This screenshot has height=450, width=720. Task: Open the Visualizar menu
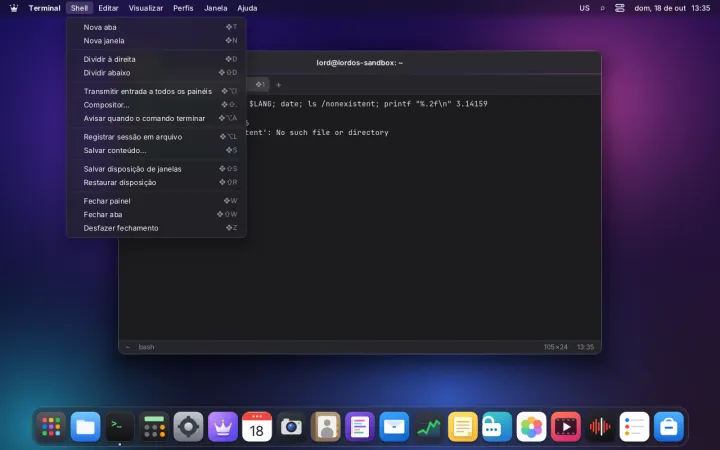[x=146, y=8]
